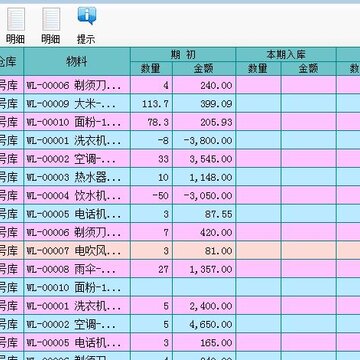Screen dimensions: 360x360
Task: Click the quantity cell -8
Action: tap(151, 140)
